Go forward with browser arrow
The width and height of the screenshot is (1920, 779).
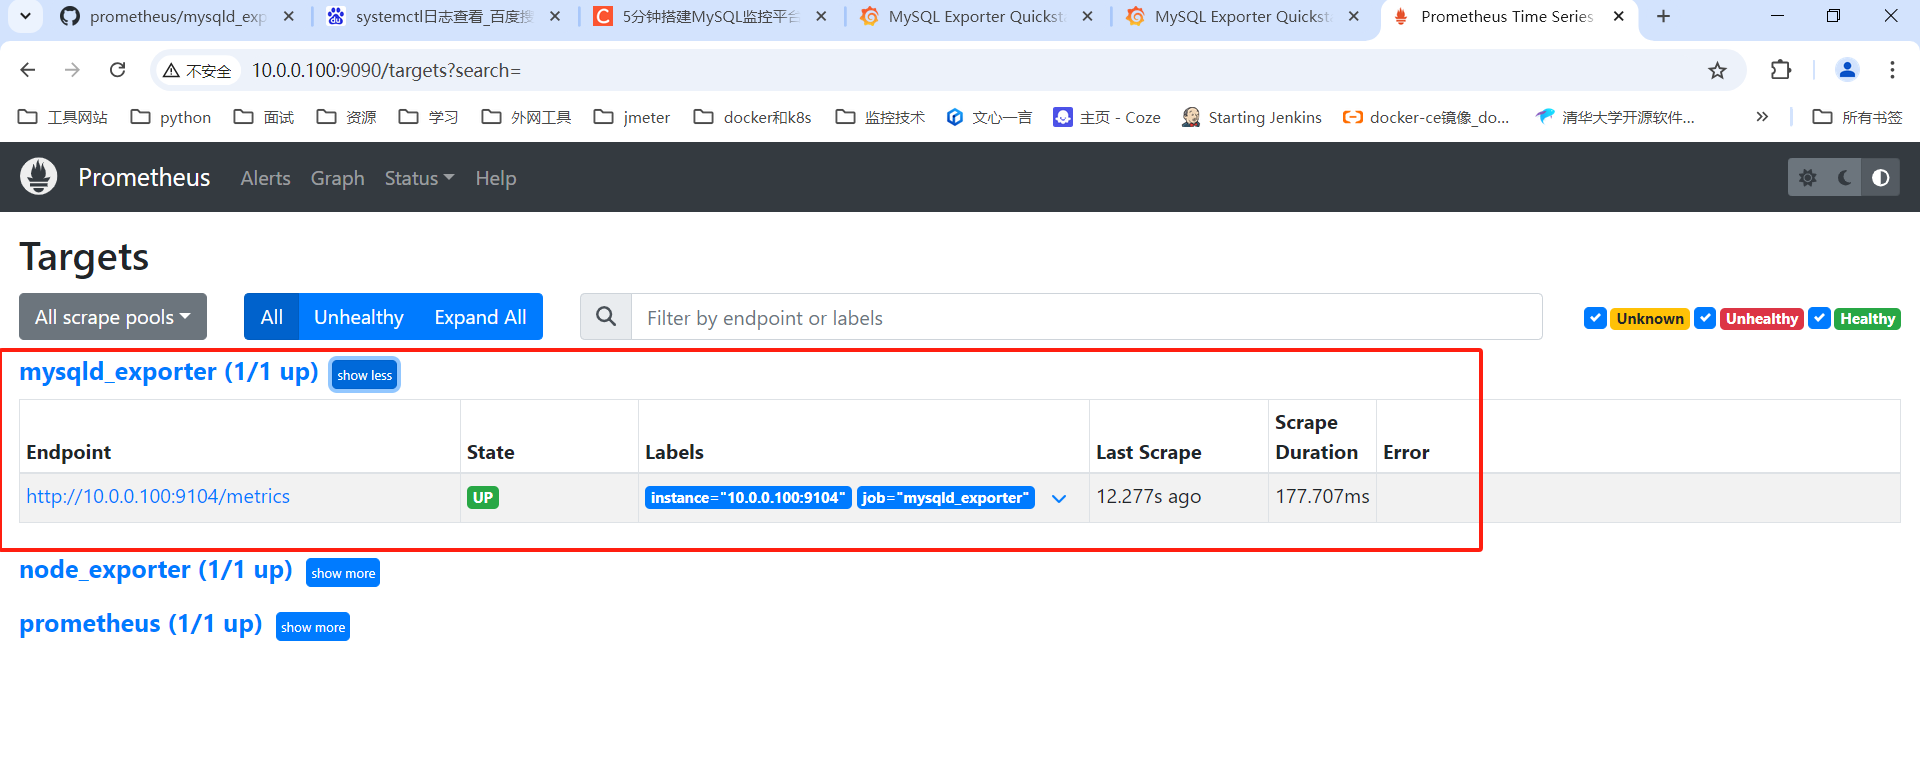coord(72,70)
